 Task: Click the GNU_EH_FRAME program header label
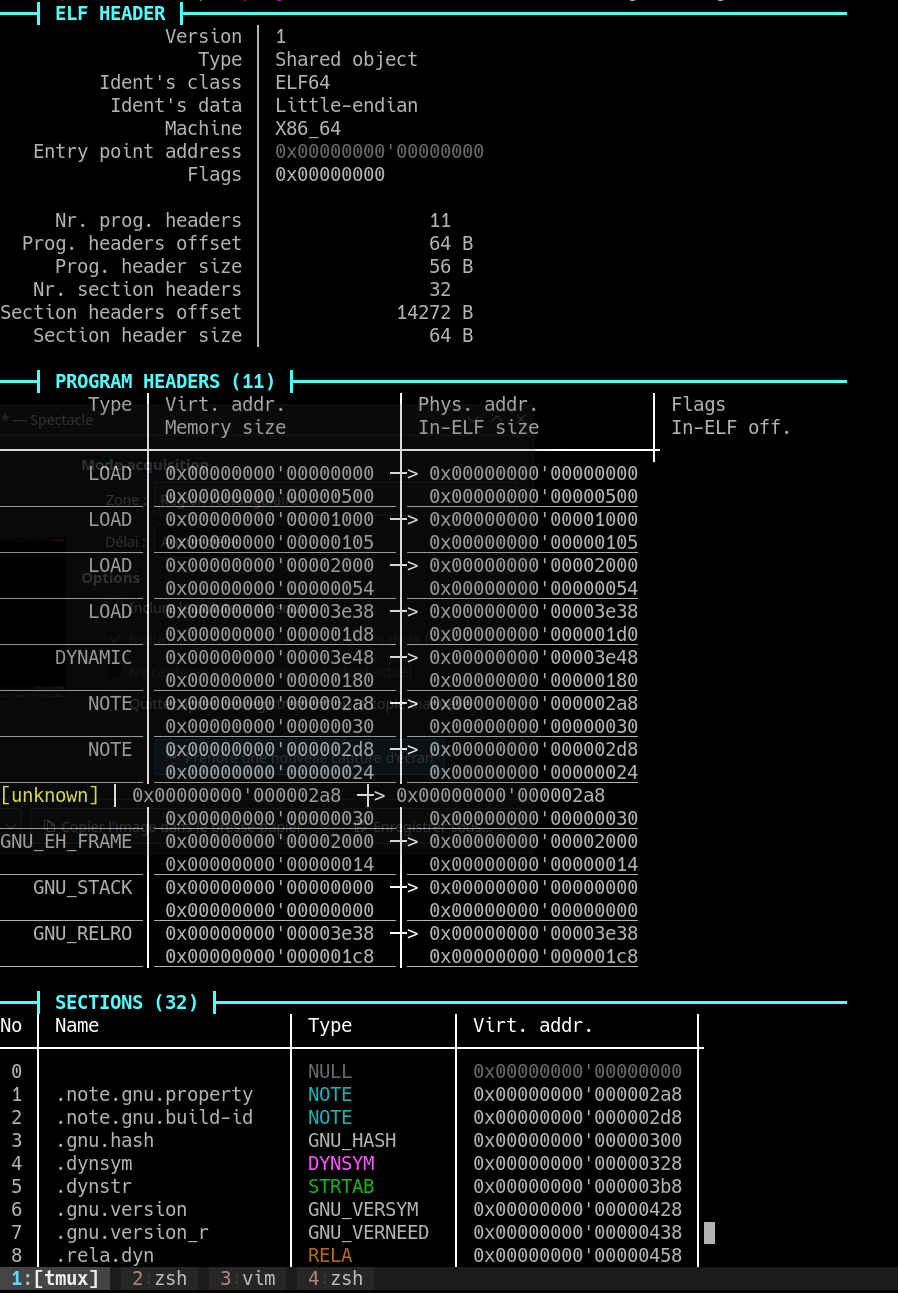pos(66,841)
